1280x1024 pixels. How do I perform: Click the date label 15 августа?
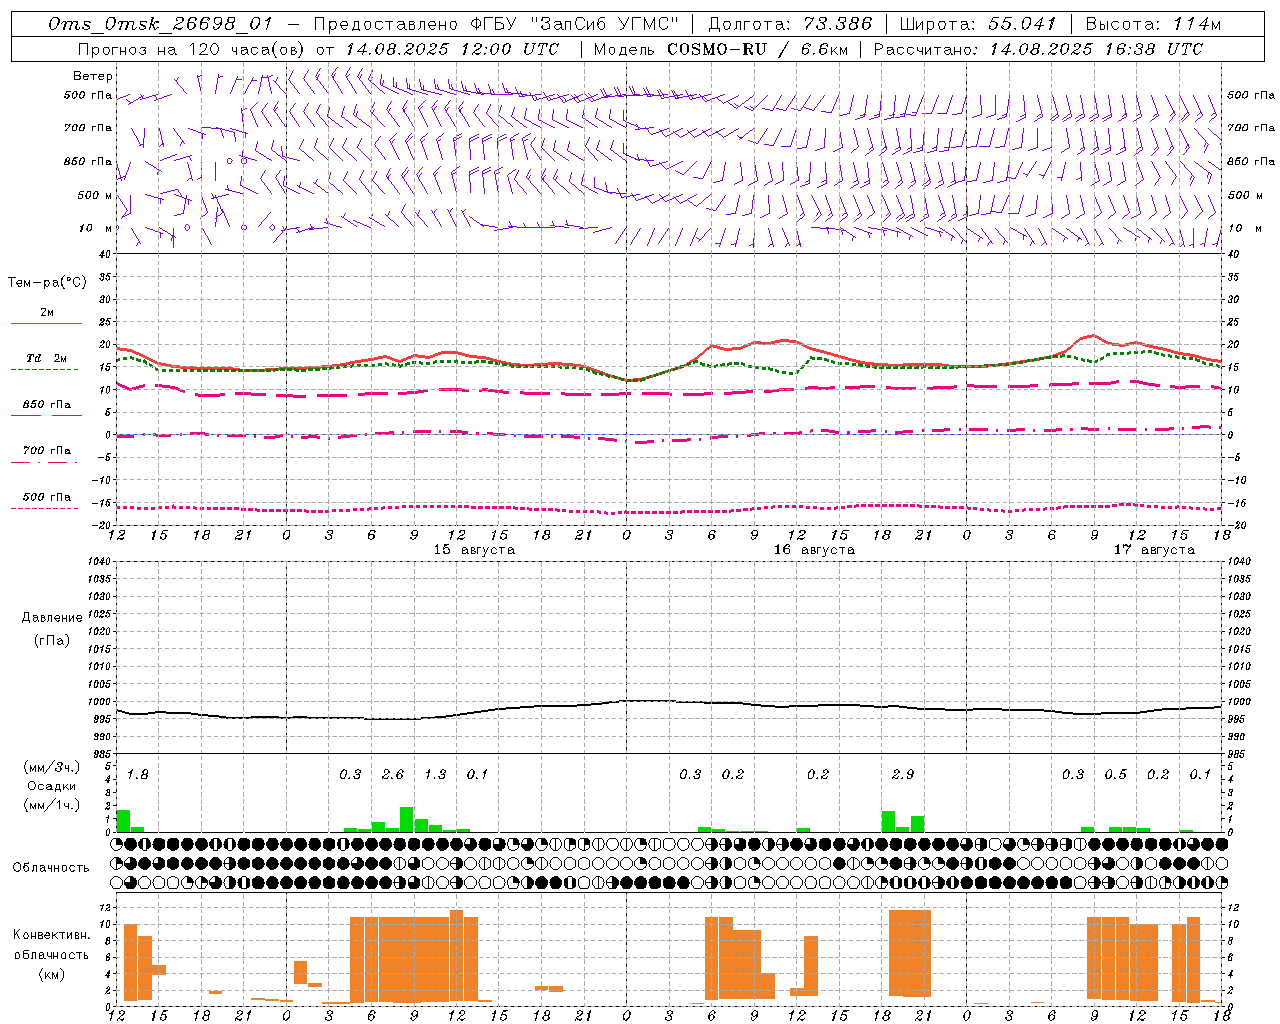point(474,550)
